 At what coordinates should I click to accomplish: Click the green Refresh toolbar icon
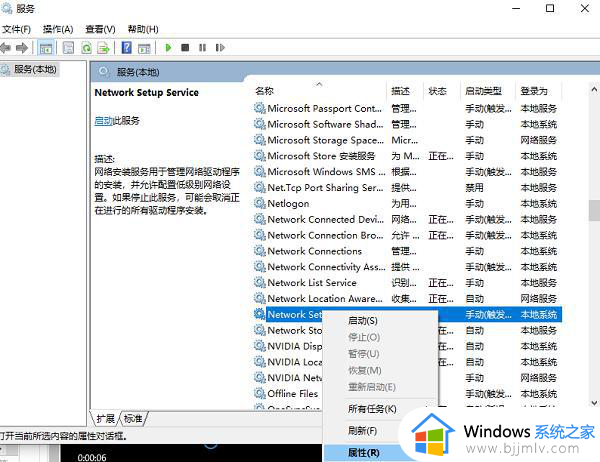[86, 48]
